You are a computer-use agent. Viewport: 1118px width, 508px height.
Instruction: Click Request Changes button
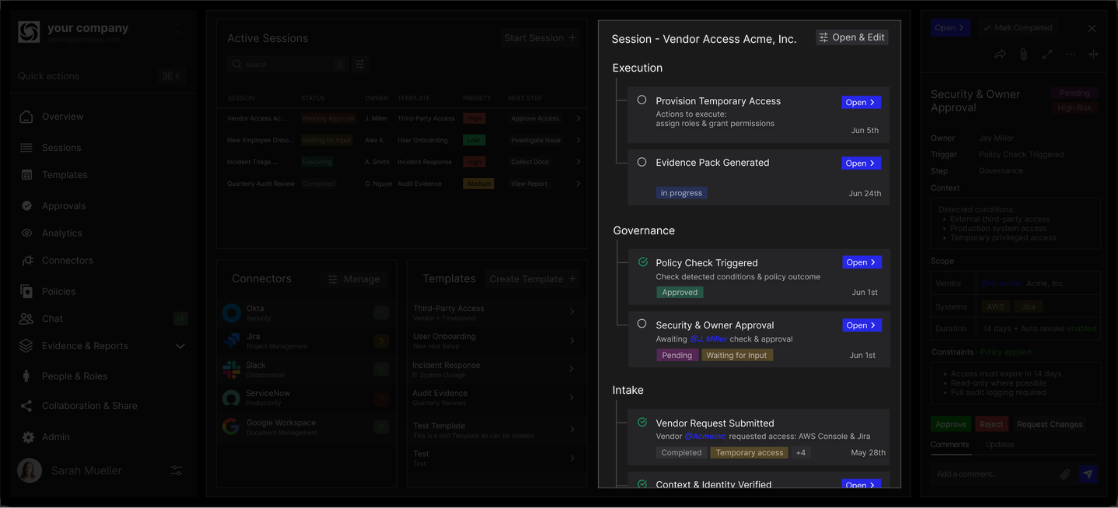1050,424
